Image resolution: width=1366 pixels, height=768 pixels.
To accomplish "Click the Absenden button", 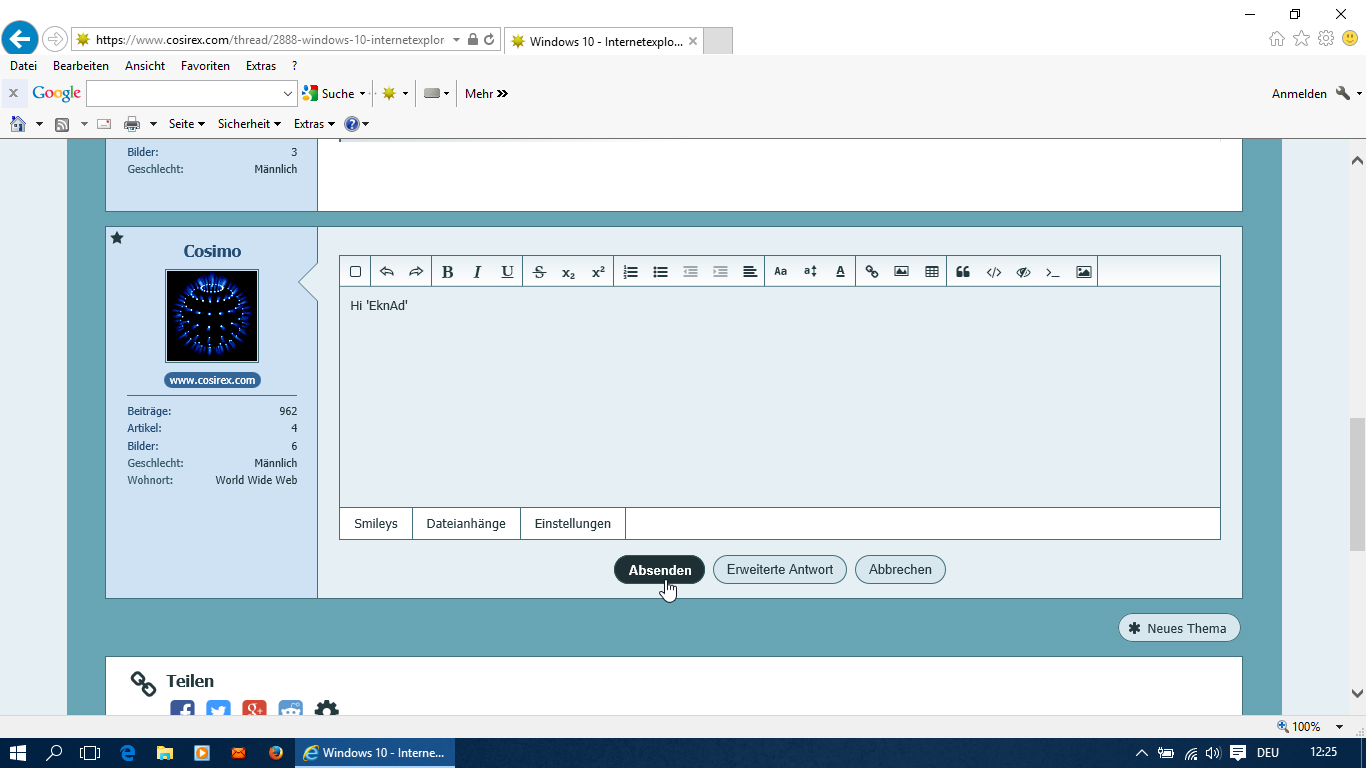I will pyautogui.click(x=659, y=570).
